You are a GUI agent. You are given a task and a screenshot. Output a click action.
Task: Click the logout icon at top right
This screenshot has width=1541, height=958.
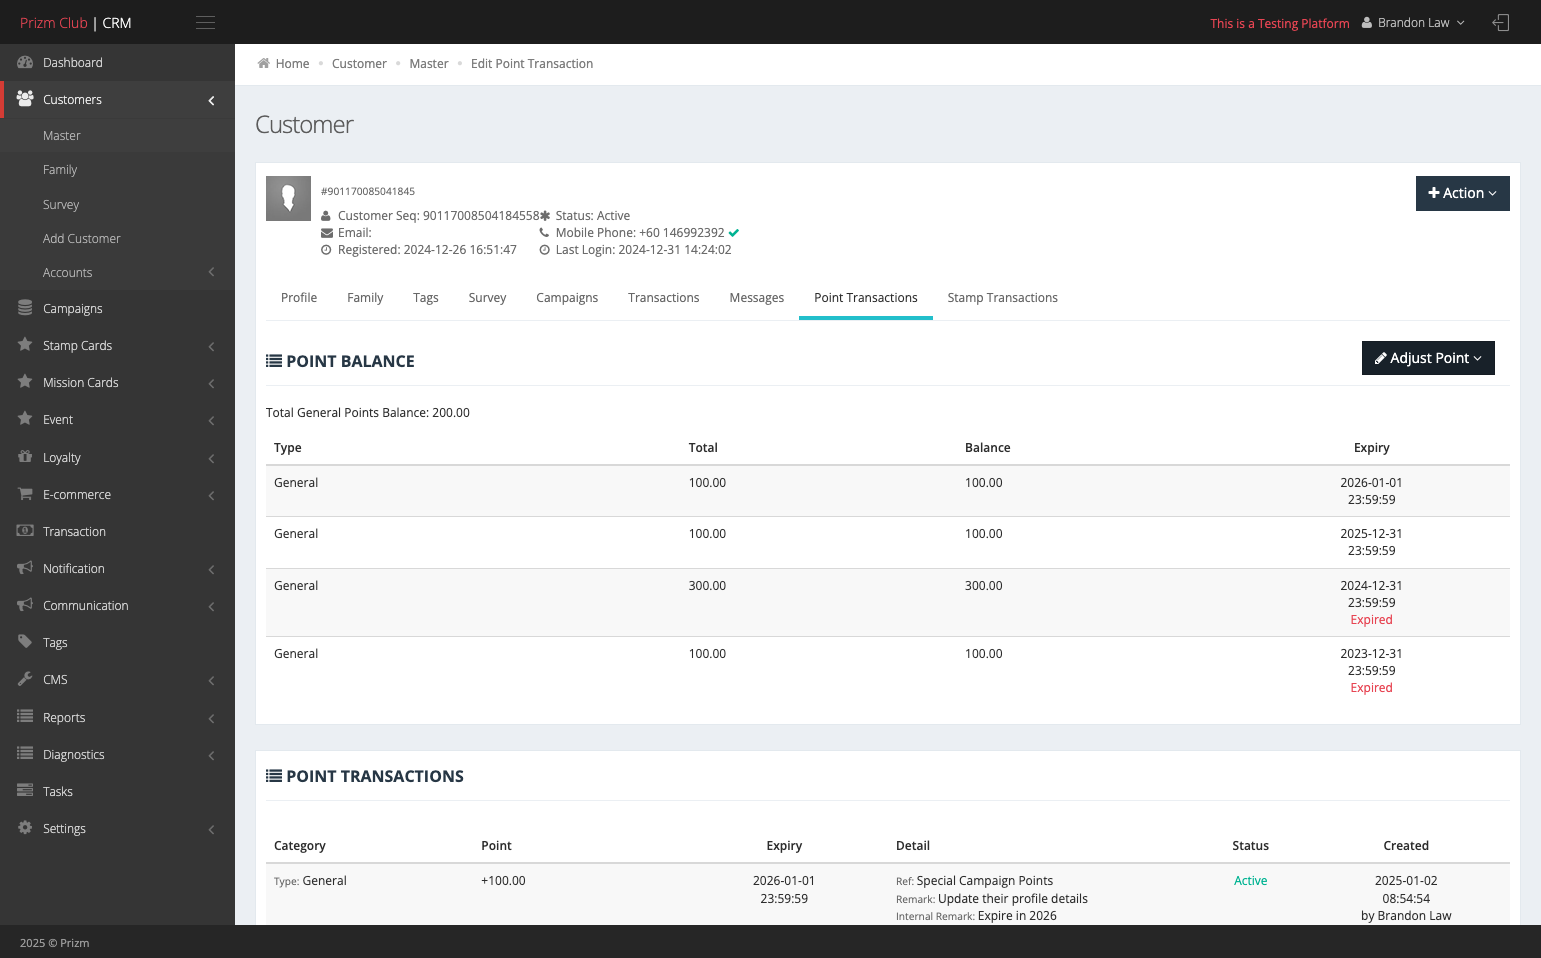(1500, 22)
